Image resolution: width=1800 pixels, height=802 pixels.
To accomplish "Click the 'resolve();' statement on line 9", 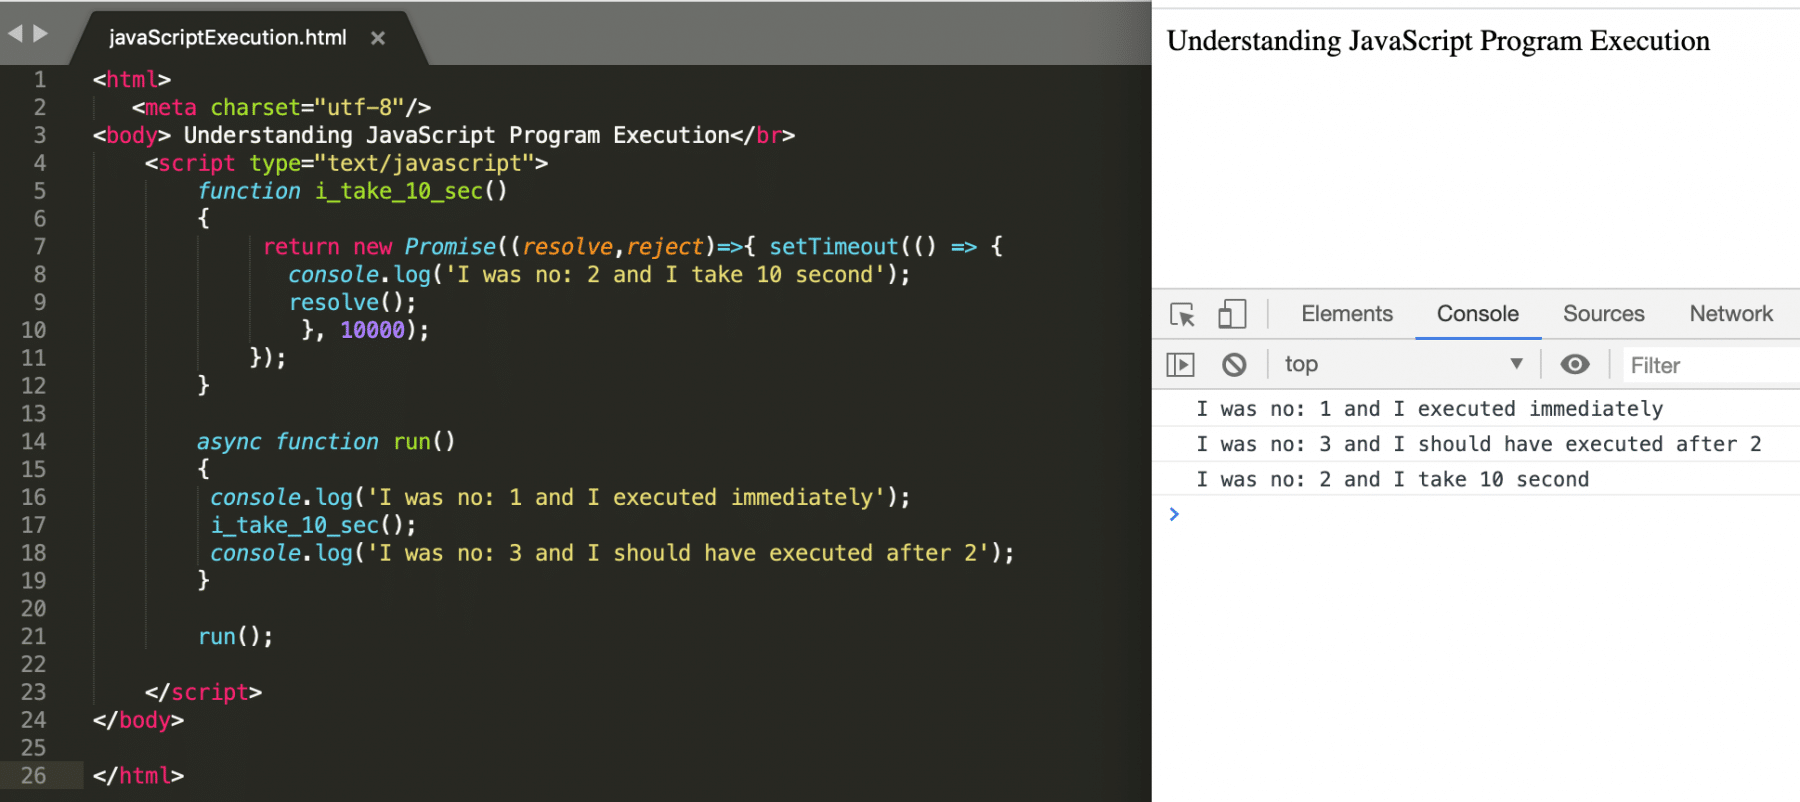I will point(352,302).
